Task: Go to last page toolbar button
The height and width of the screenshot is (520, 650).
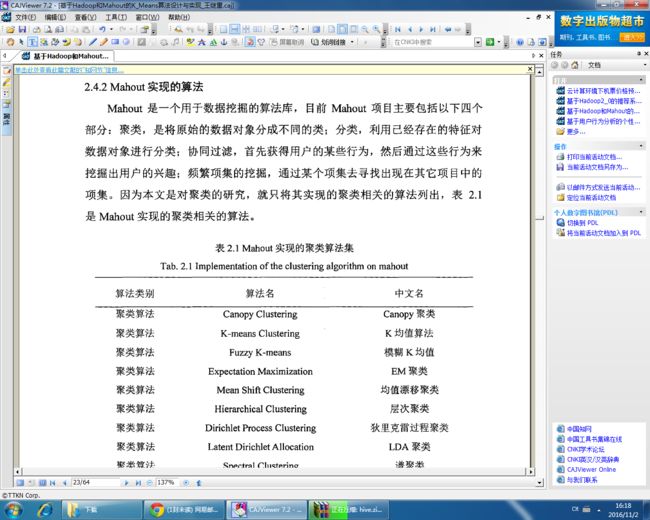Action: pyautogui.click(x=433, y=29)
